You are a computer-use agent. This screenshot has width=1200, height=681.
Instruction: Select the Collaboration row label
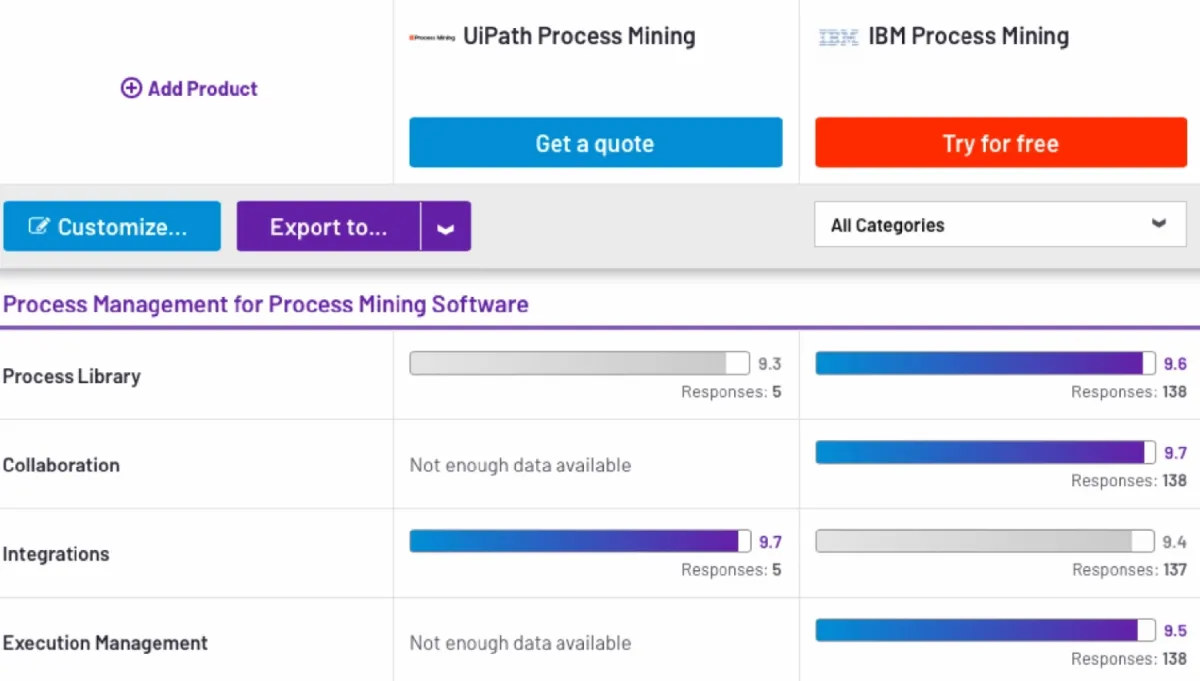coord(61,465)
